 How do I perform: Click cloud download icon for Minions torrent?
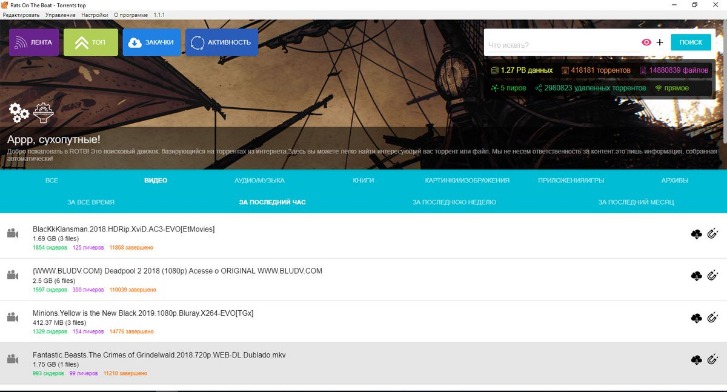[x=696, y=318]
